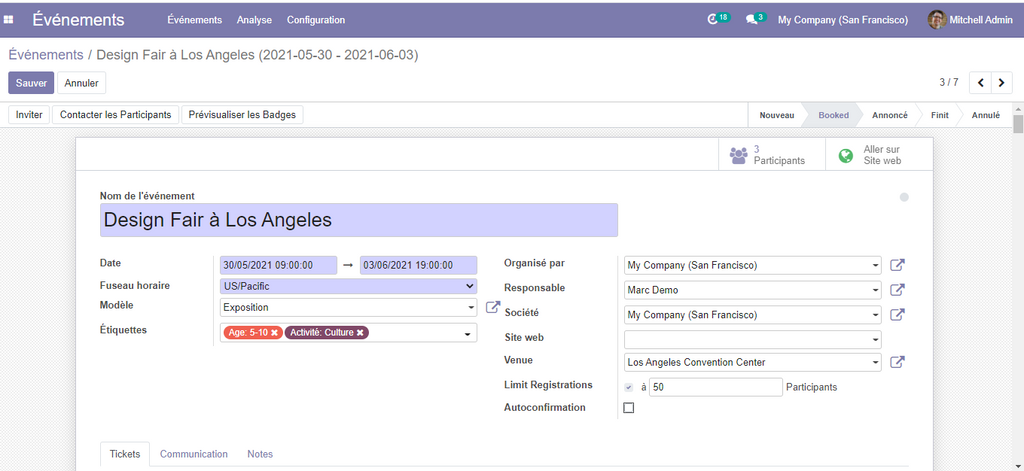Go to previous record arrow
The image size is (1024, 471).
click(x=980, y=82)
